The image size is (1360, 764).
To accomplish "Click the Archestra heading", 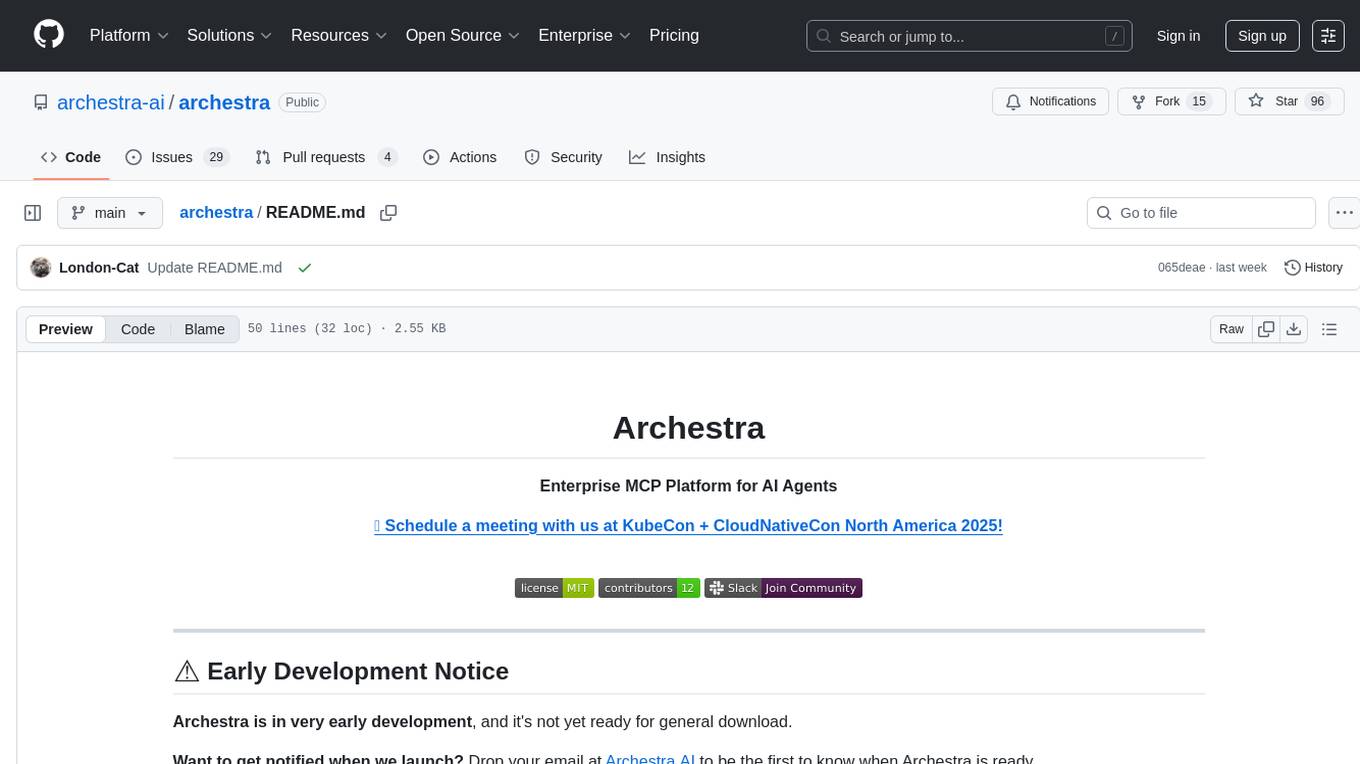I will click(688, 428).
